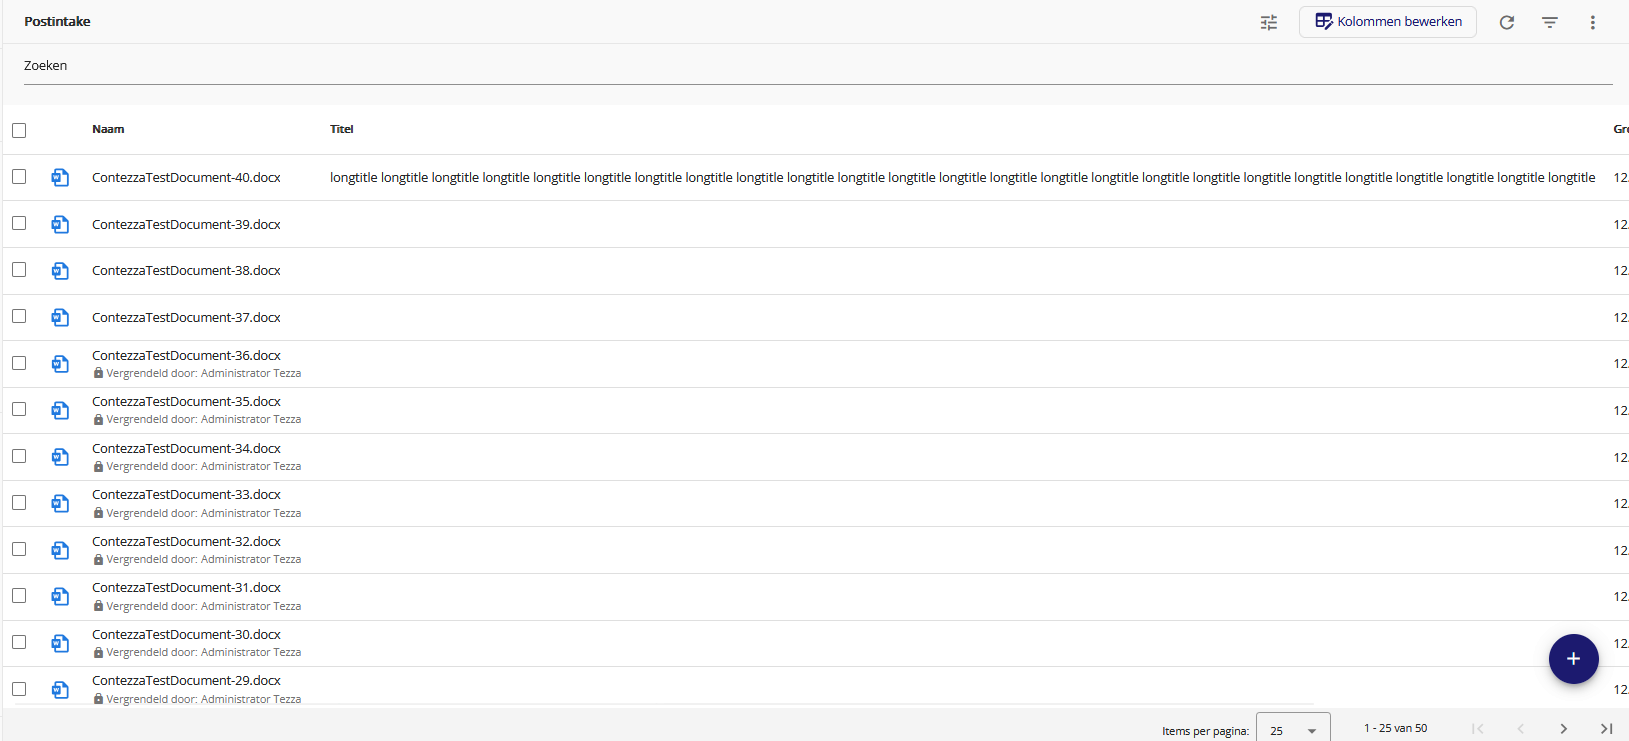Check the box for ContezzaTestDocument-39.docx
The height and width of the screenshot is (741, 1629).
coord(19,224)
